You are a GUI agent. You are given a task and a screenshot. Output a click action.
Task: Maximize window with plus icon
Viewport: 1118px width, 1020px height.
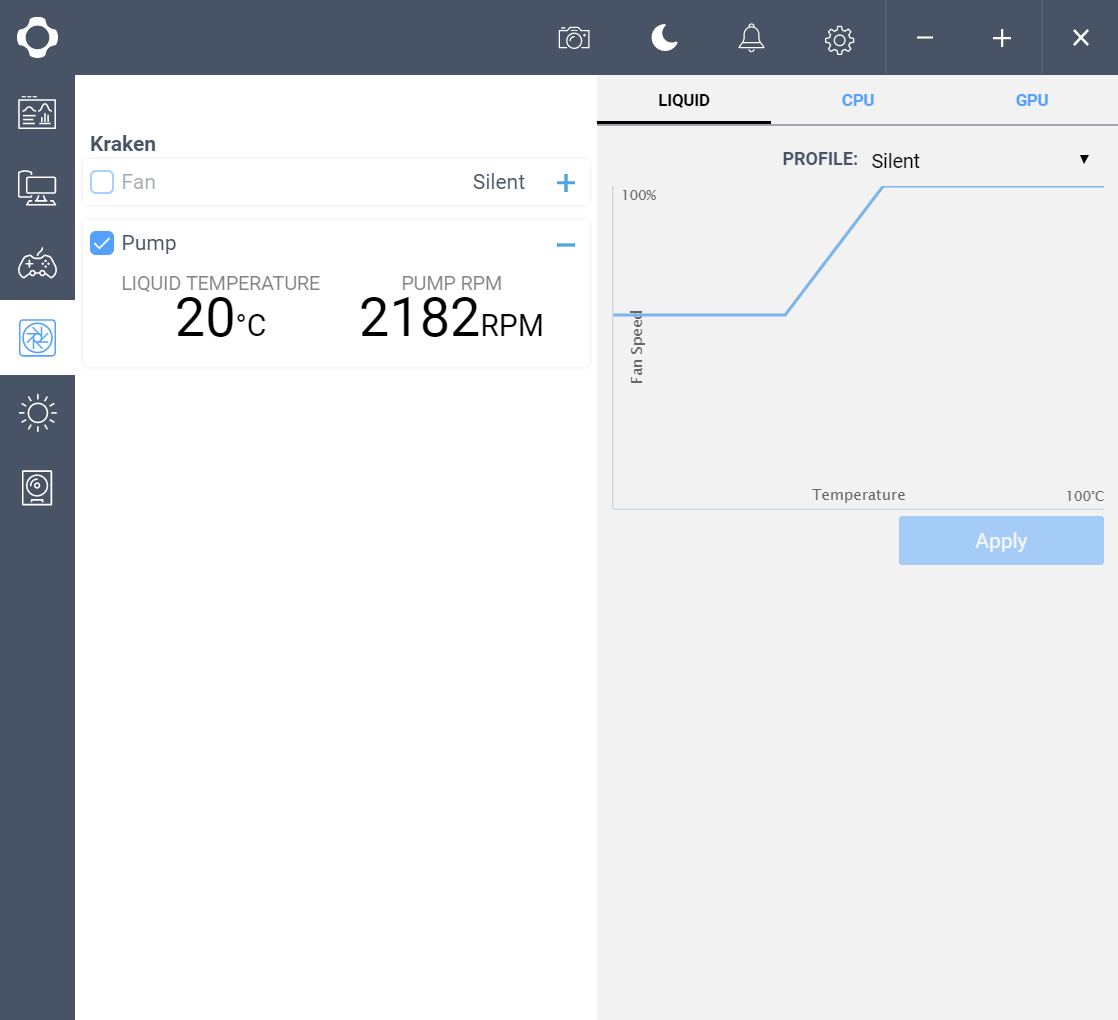[1002, 38]
